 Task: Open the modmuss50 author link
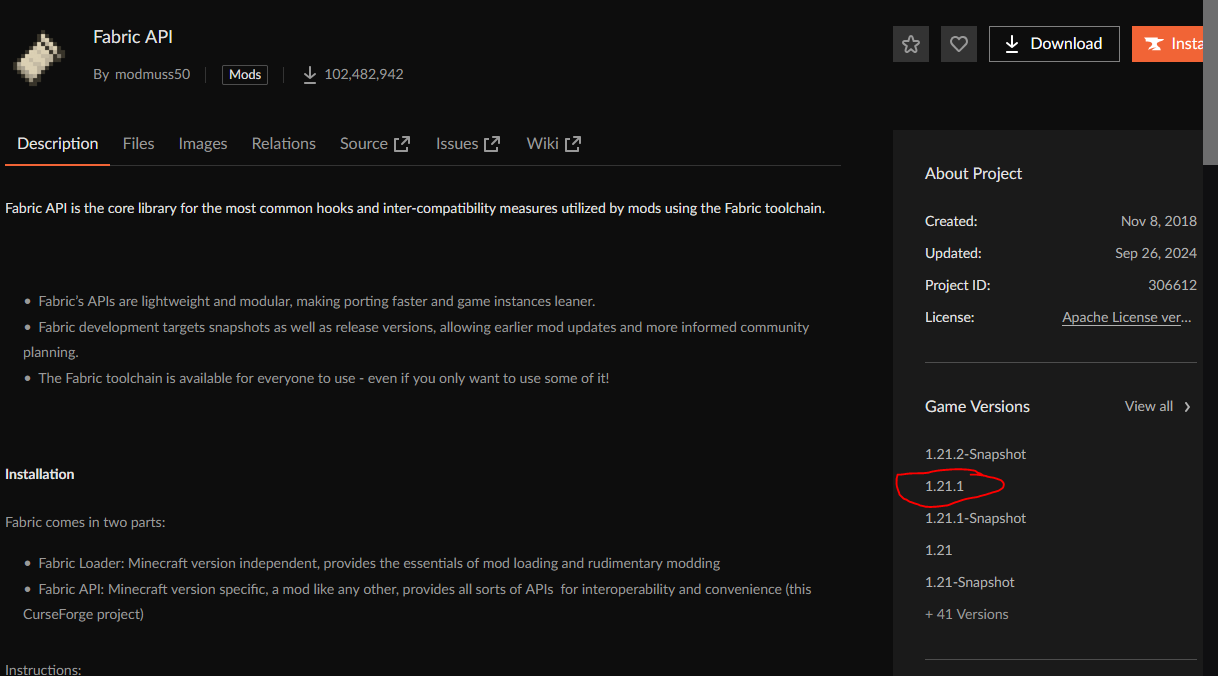[150, 74]
